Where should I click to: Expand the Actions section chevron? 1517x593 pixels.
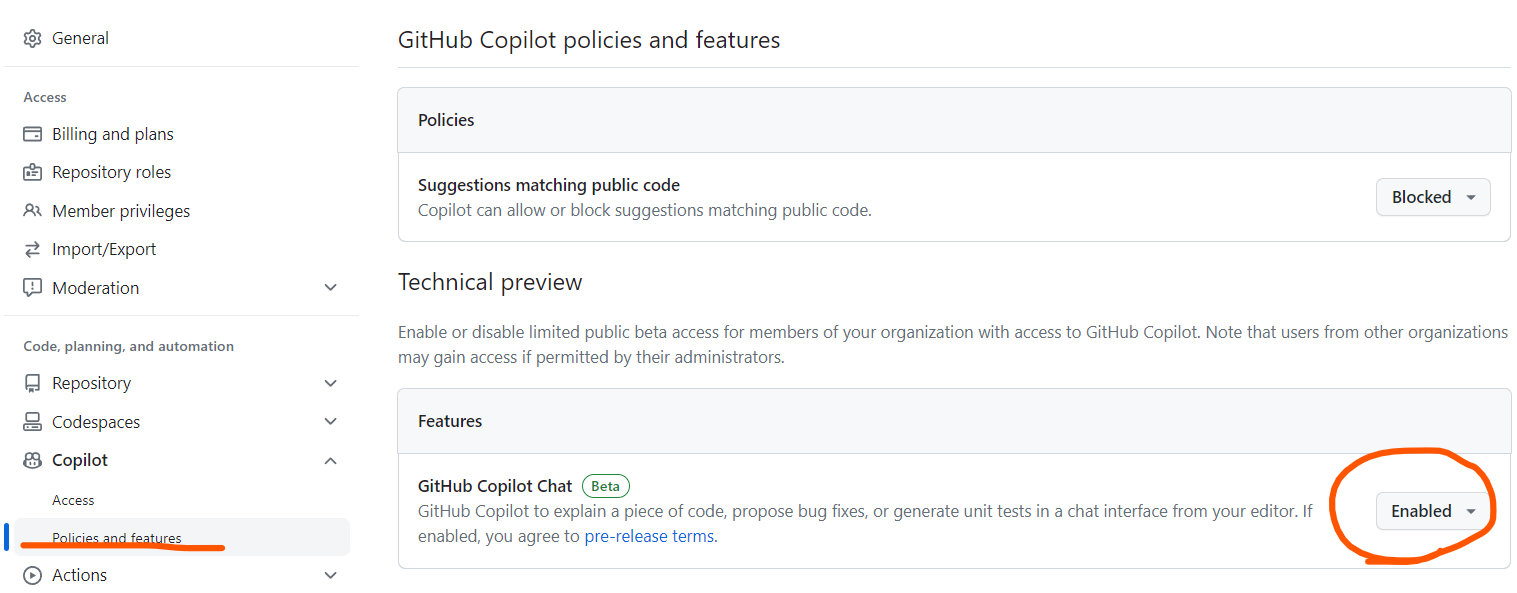331,575
